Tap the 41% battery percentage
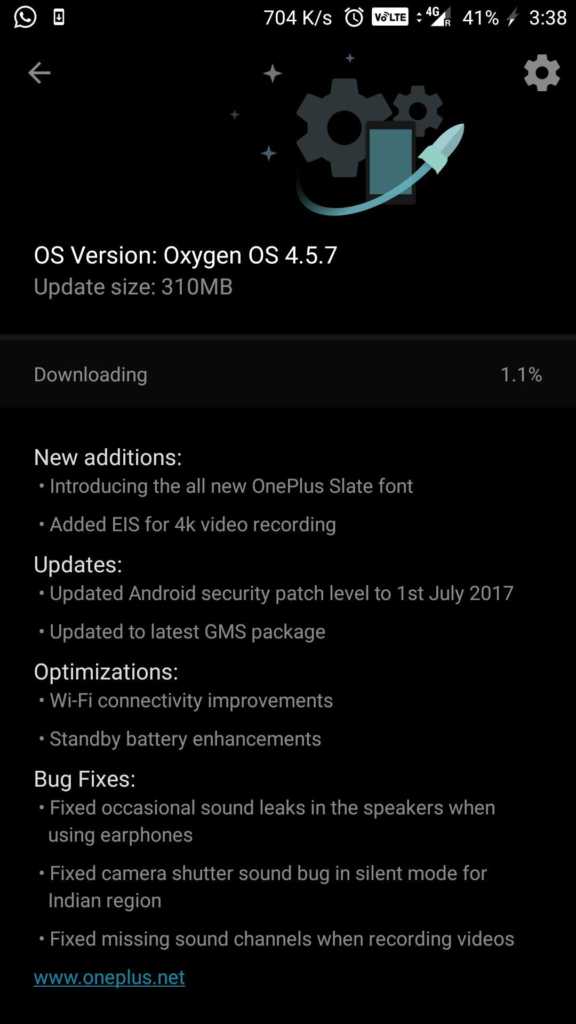 coord(481,18)
